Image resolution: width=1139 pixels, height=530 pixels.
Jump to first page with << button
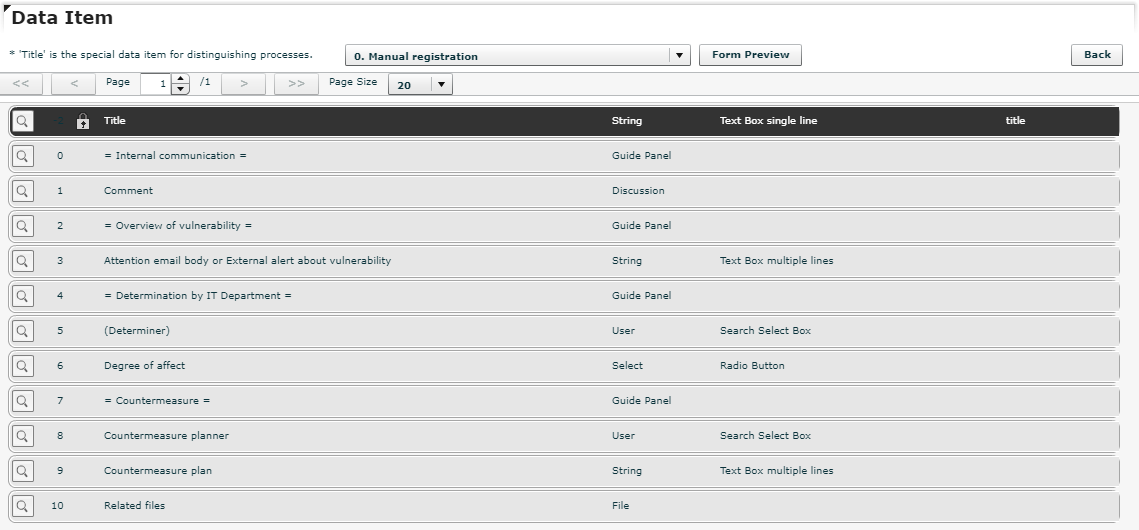[21, 84]
